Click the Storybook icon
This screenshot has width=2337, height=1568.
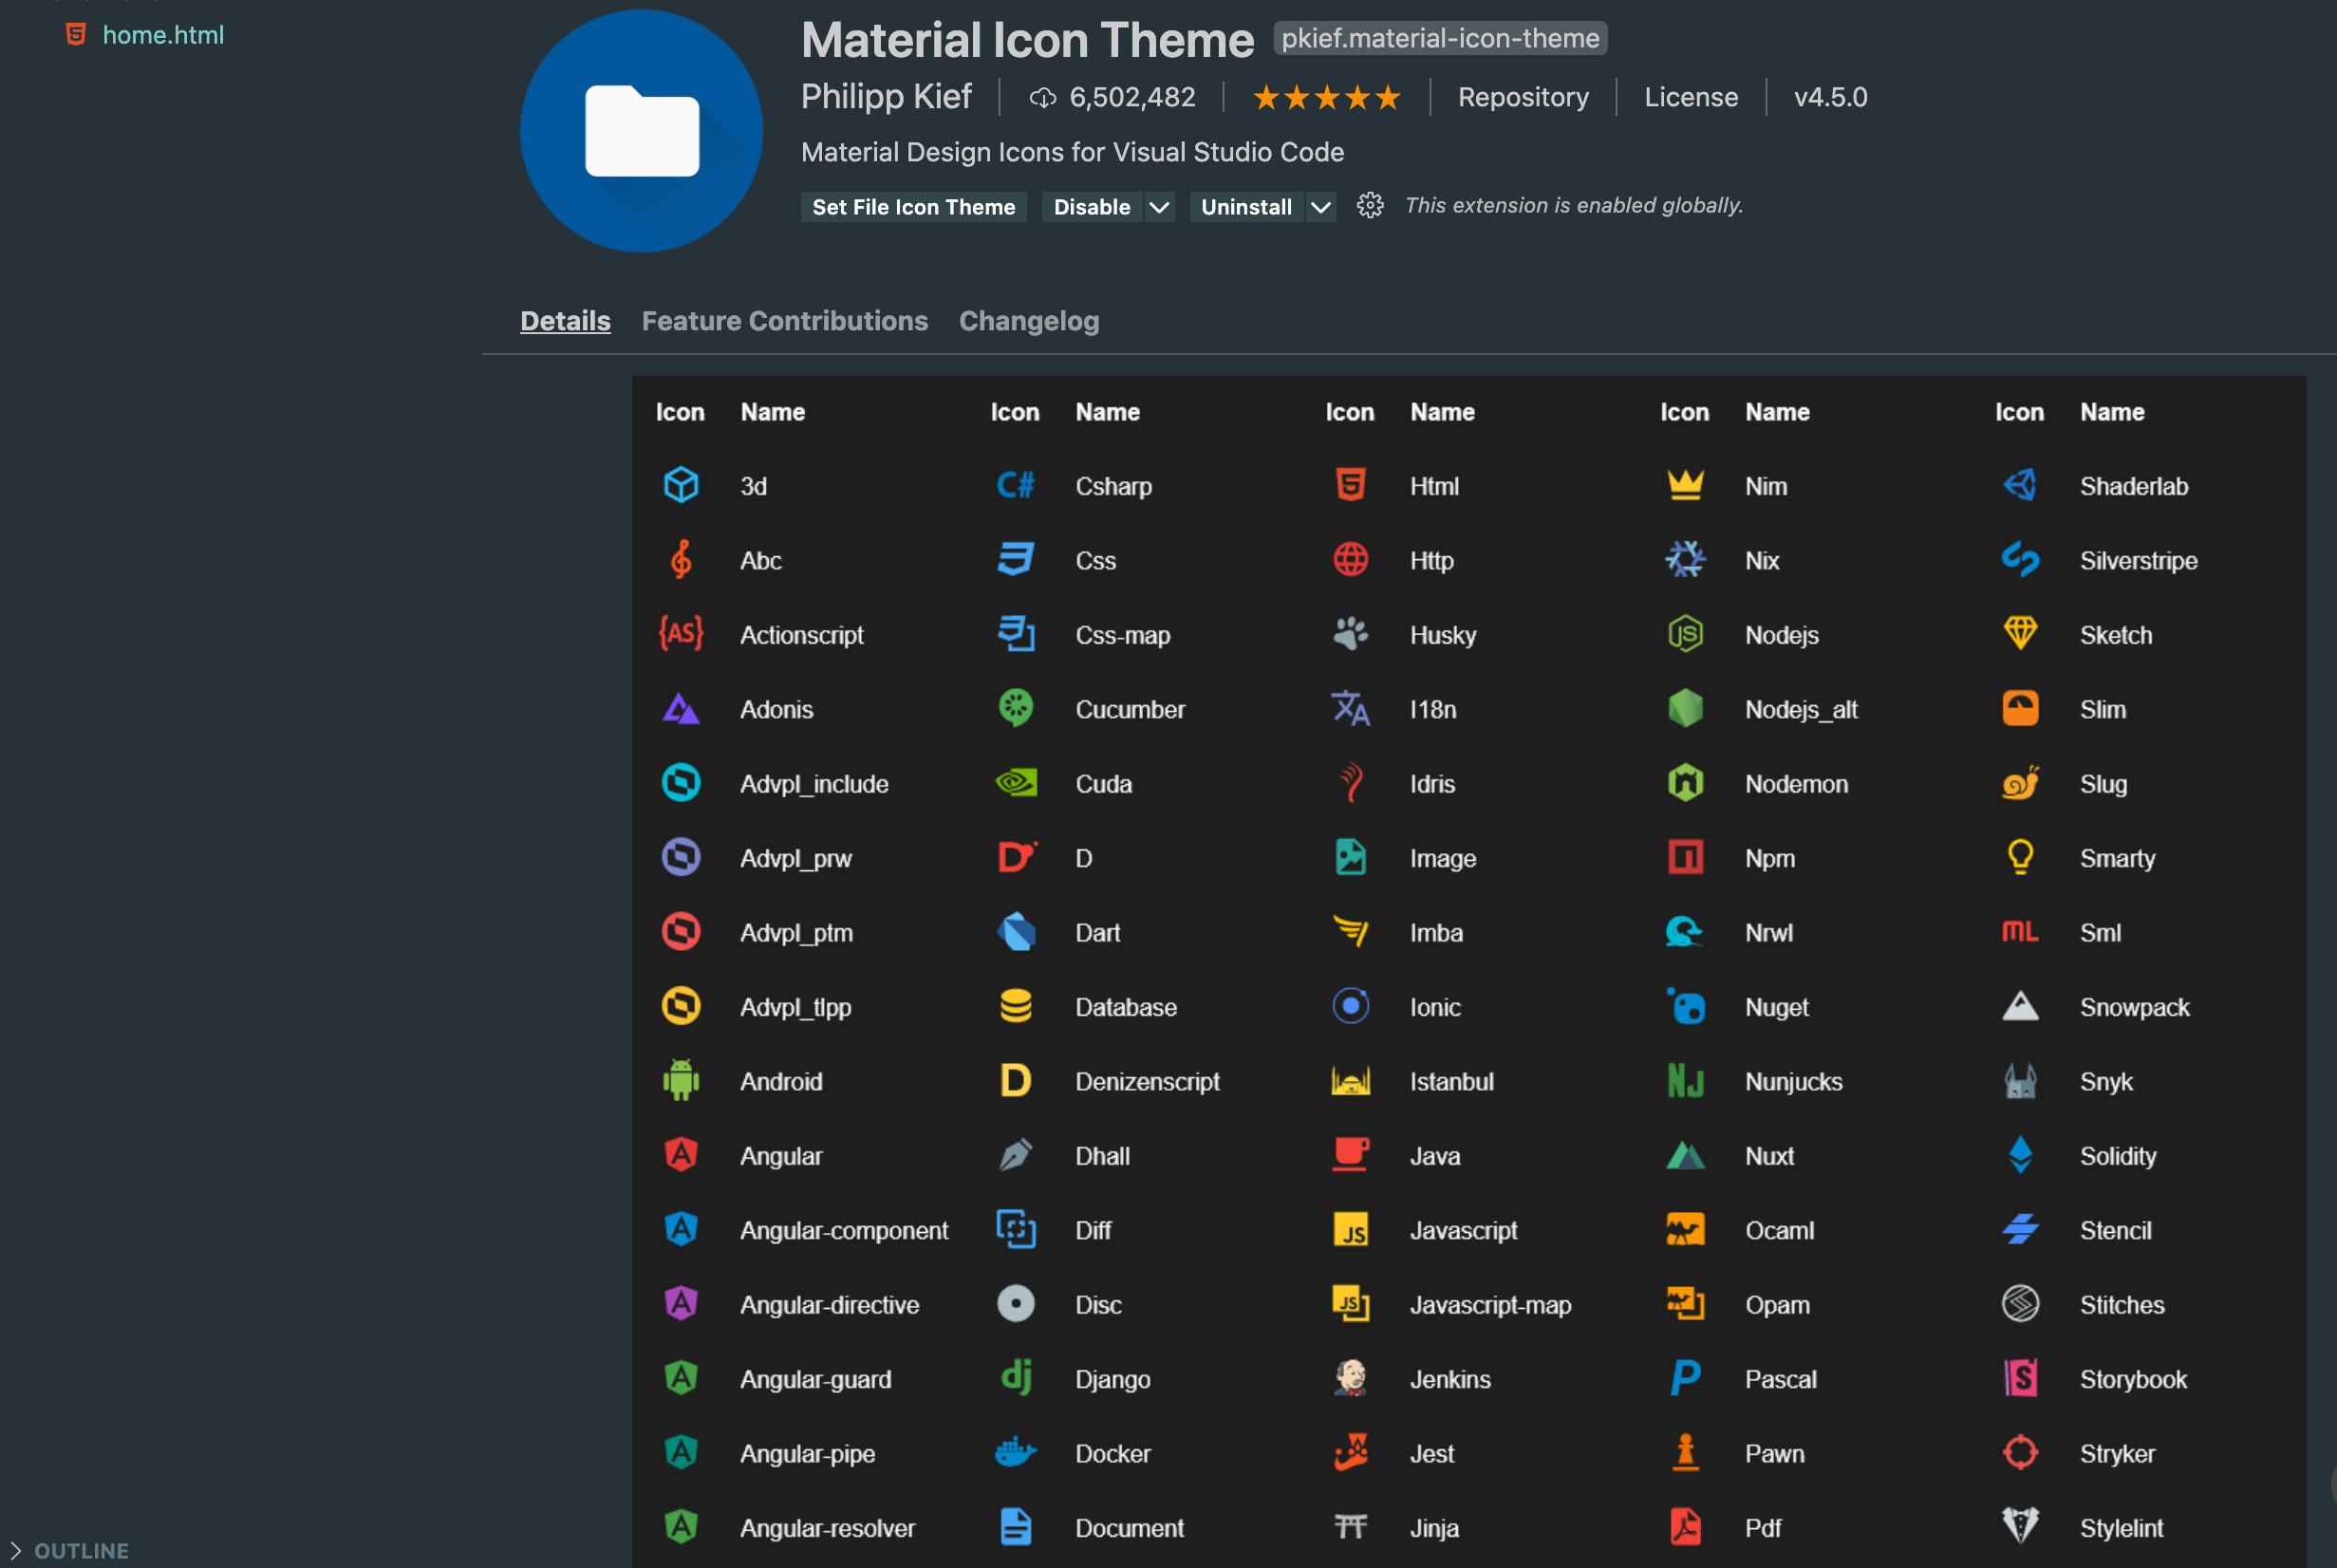click(2020, 1379)
